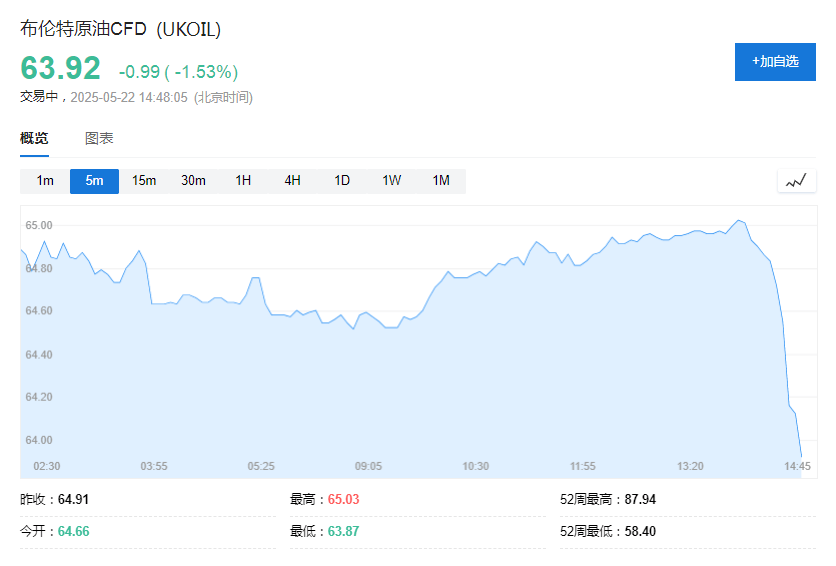Viewport: 836px width, 566px height.
Task: Set chart interval to 30m
Action: coord(193,181)
